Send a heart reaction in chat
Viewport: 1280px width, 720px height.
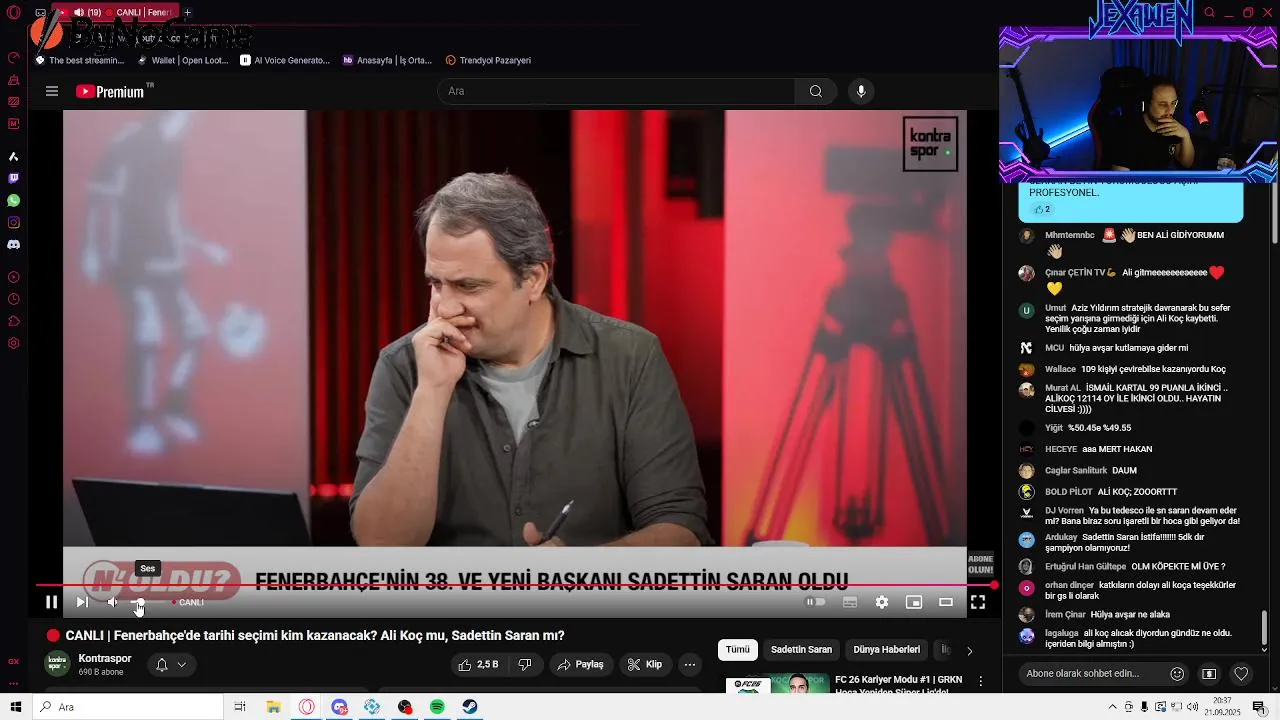click(1241, 674)
